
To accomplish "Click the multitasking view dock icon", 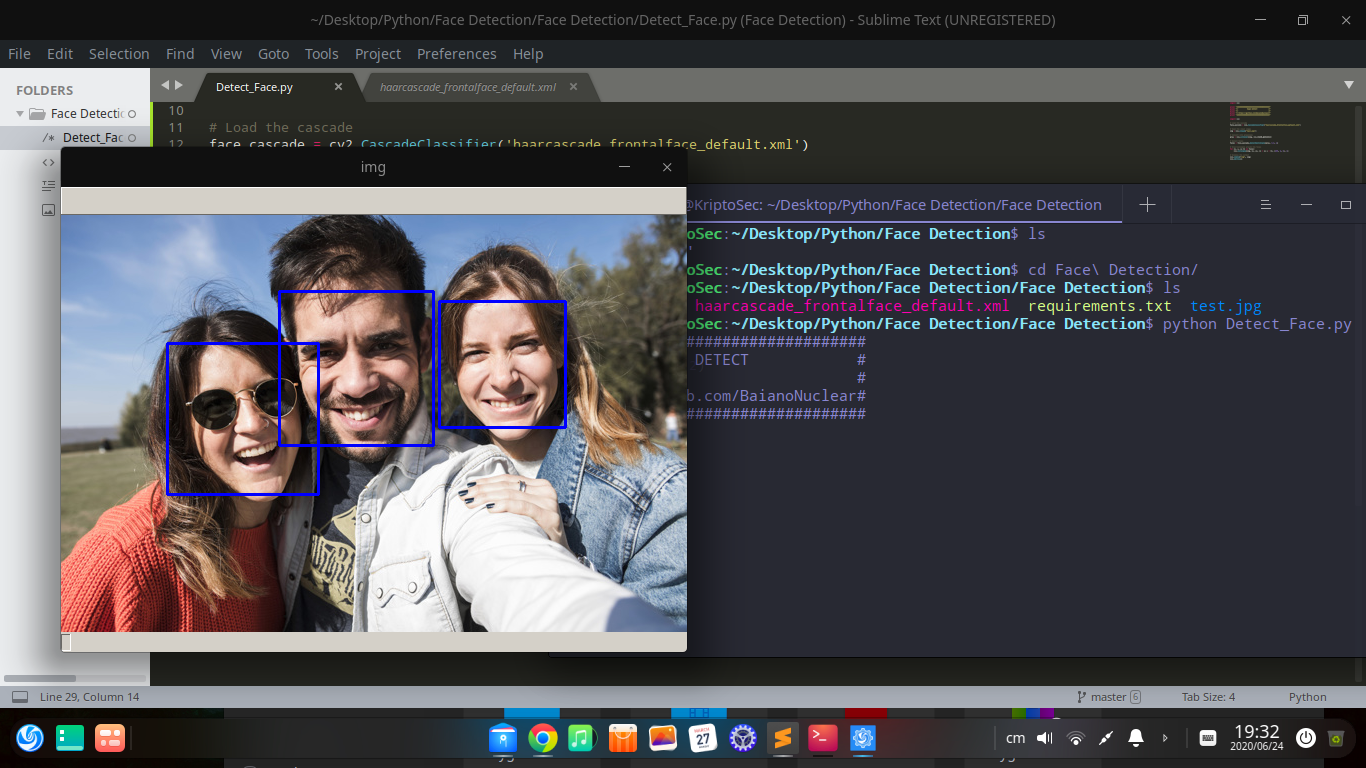I will coord(70,738).
